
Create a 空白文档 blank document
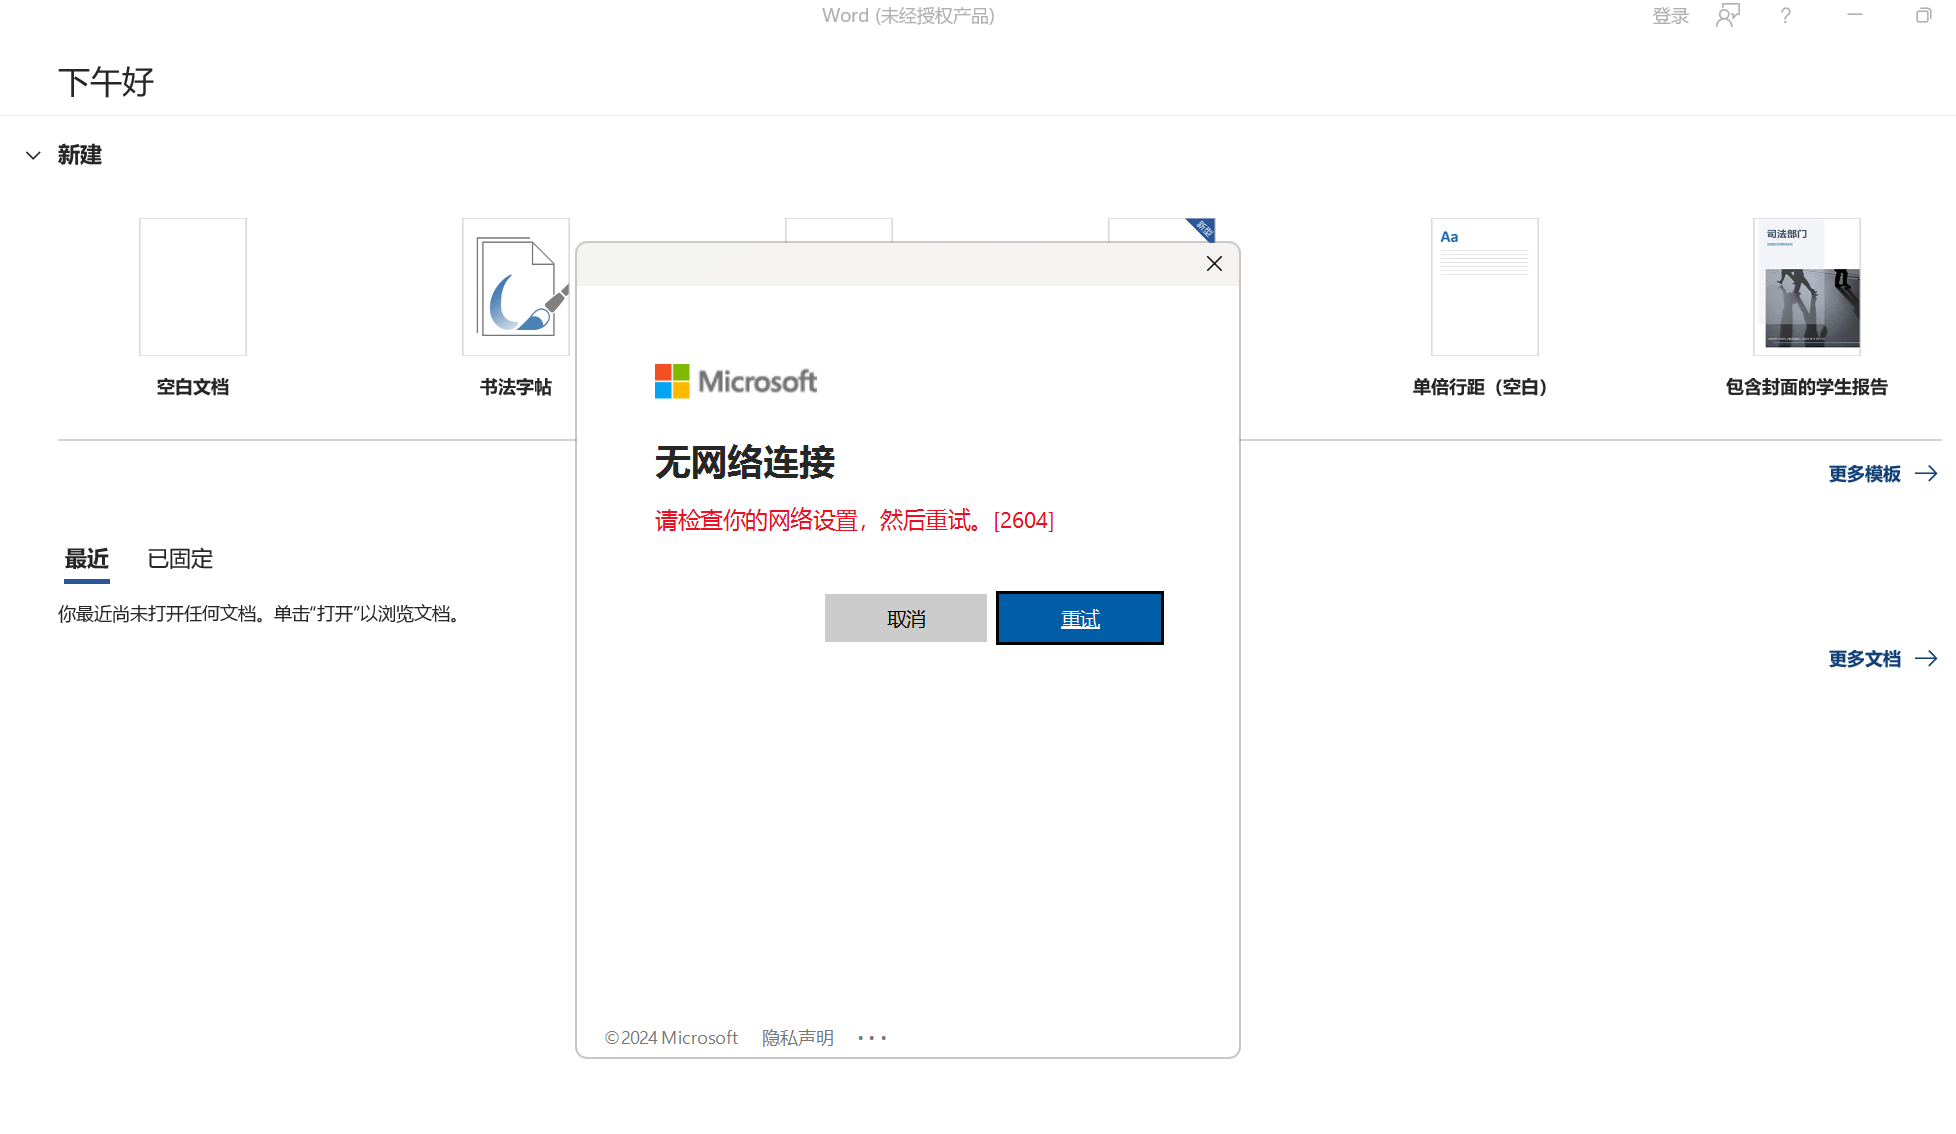(193, 287)
